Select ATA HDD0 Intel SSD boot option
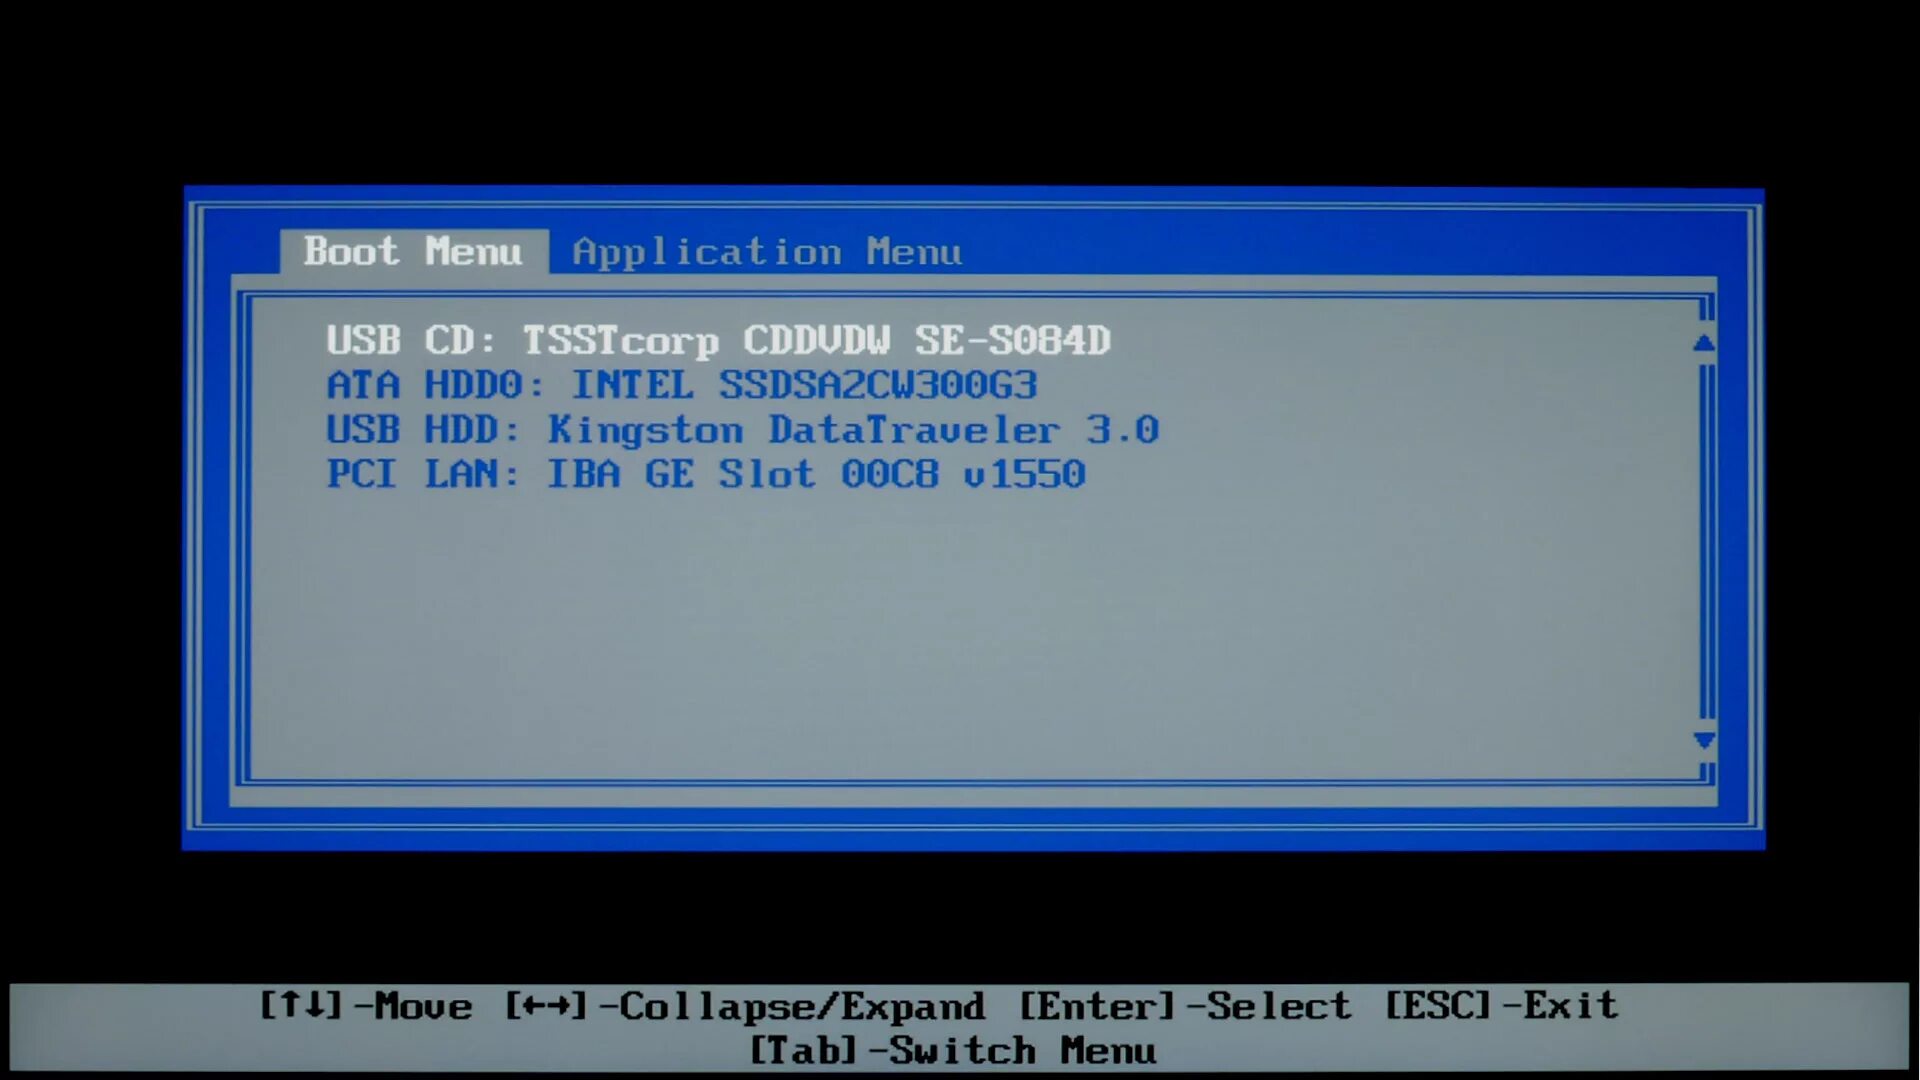 tap(680, 384)
